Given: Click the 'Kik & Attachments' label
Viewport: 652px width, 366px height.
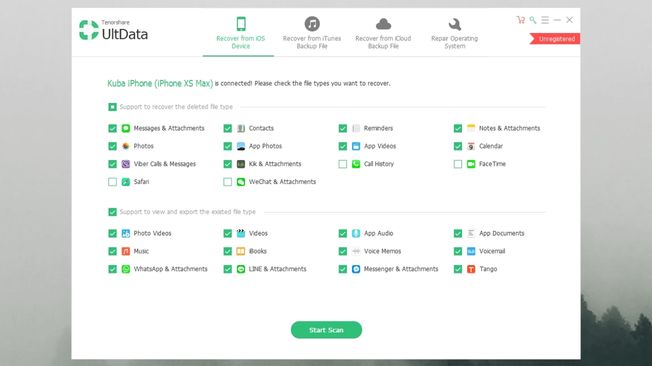Looking at the screenshot, I should coord(275,164).
